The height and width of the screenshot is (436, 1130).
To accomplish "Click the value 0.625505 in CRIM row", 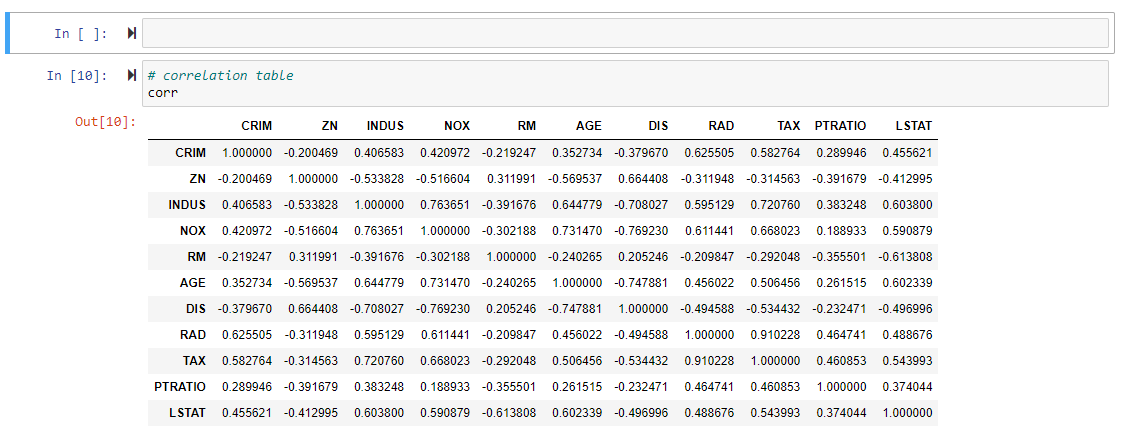I will pos(710,153).
